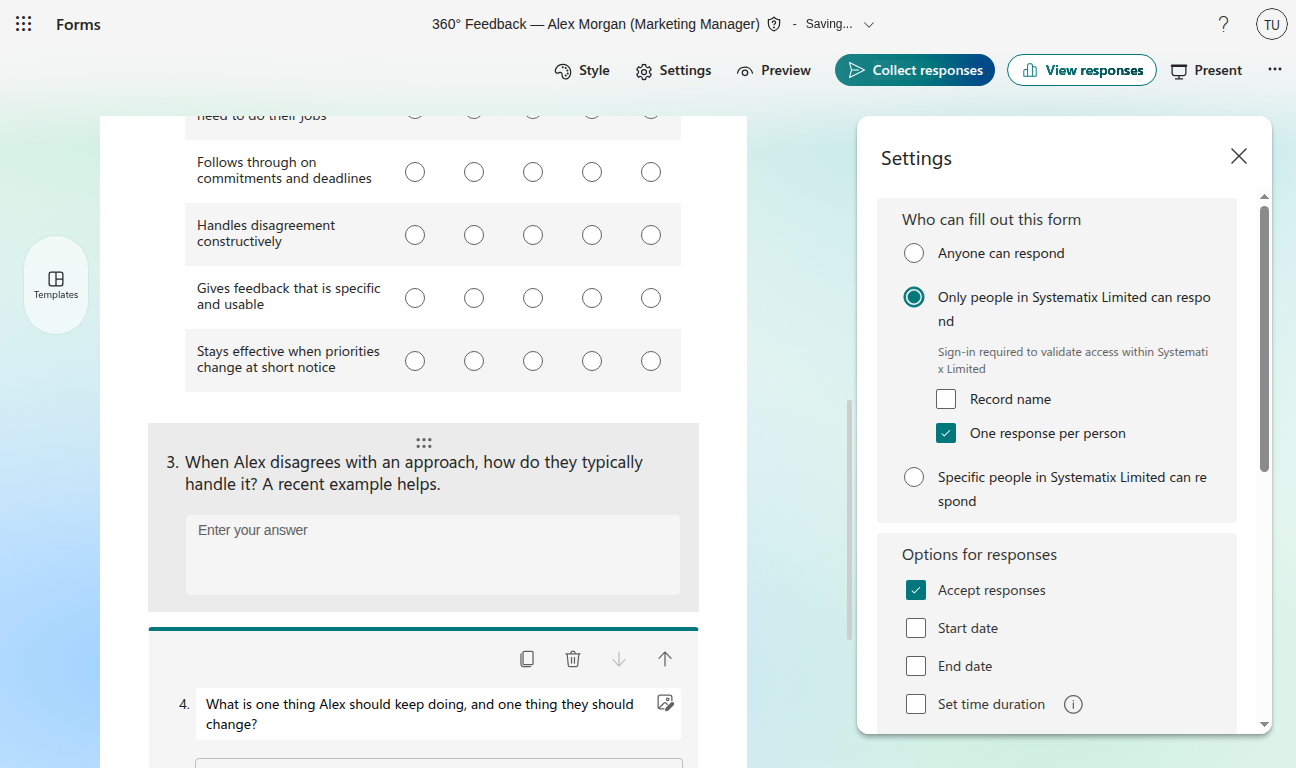Click the question 3 answer text box
1296x768 pixels.
[433, 555]
